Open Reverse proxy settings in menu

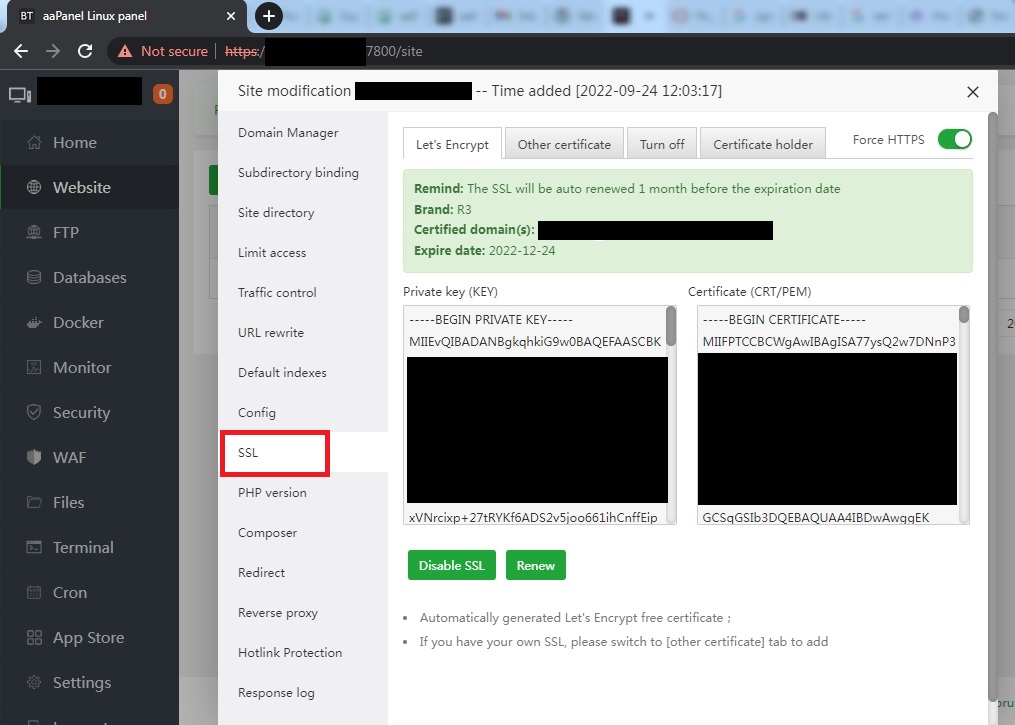tap(276, 613)
